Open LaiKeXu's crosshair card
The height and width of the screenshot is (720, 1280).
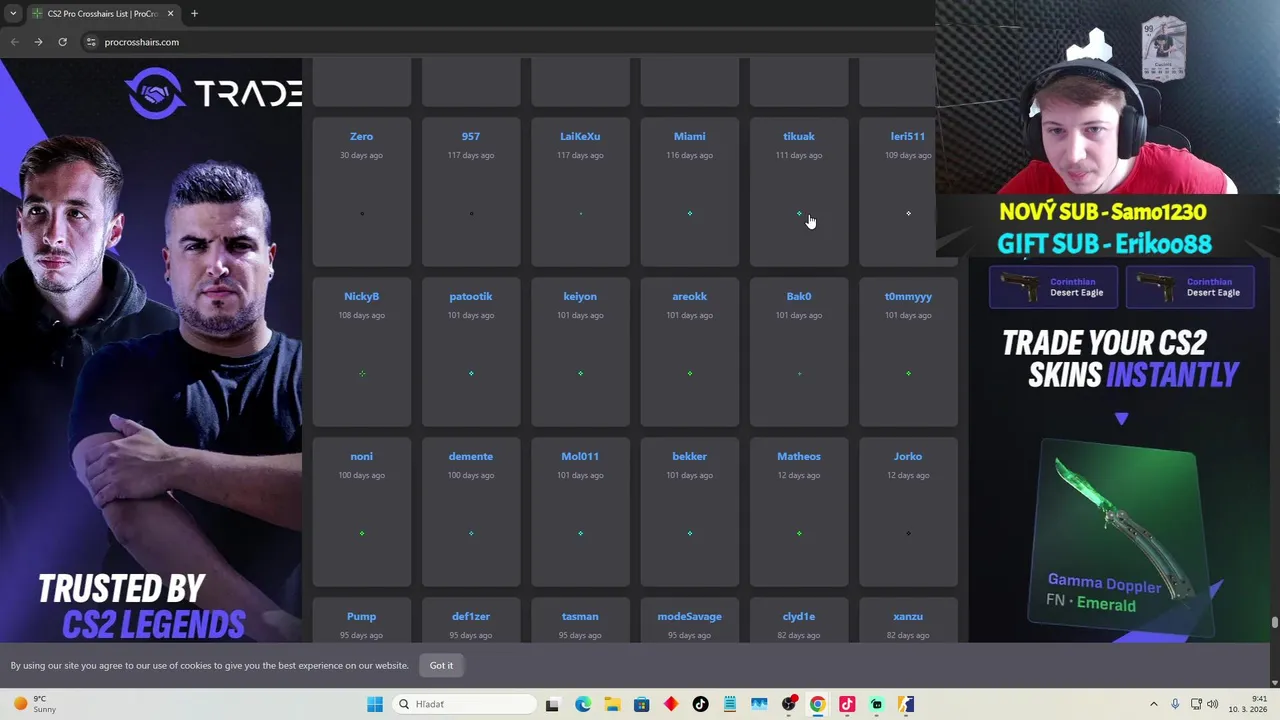click(x=580, y=193)
